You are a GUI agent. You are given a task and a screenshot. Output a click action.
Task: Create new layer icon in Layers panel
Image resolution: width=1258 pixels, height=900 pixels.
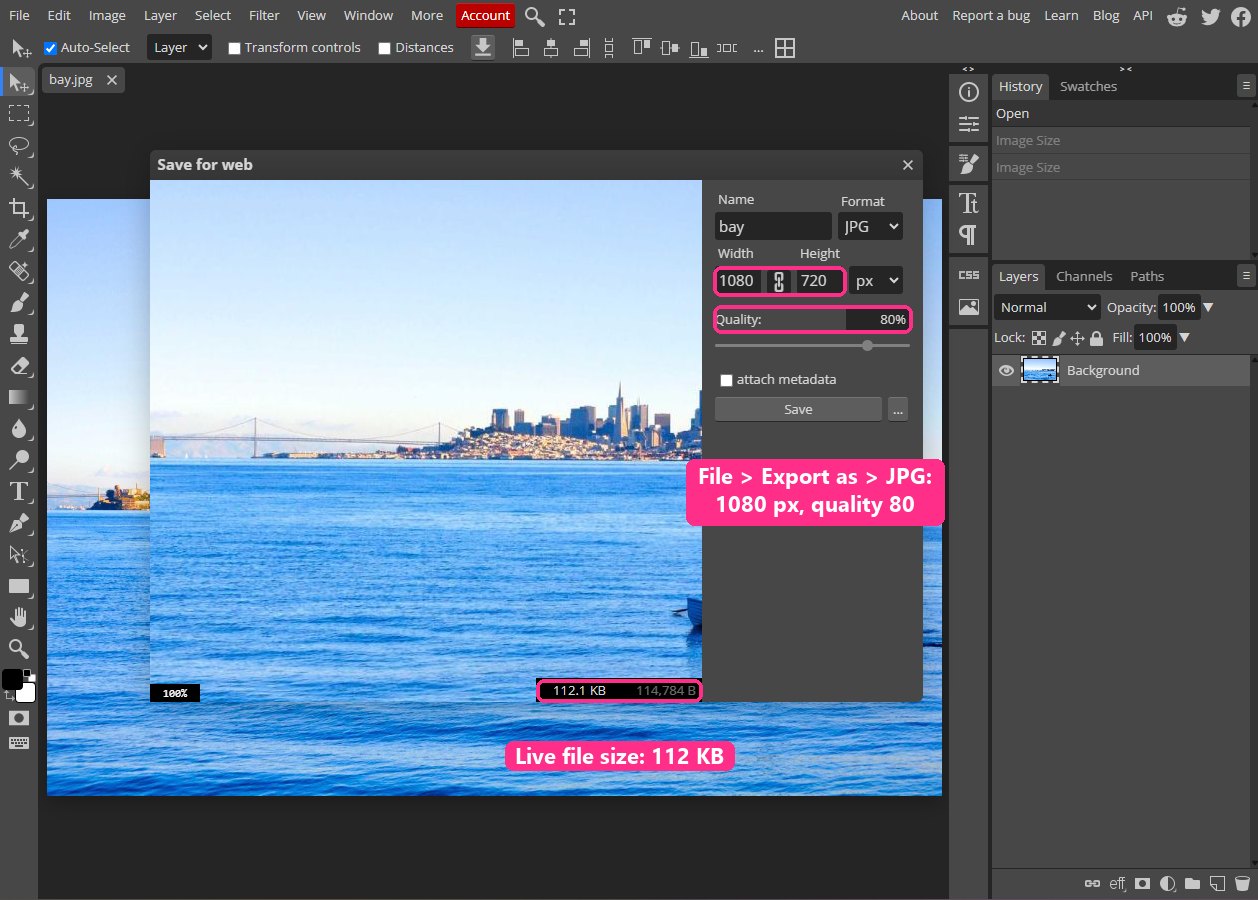pyautogui.click(x=1217, y=884)
